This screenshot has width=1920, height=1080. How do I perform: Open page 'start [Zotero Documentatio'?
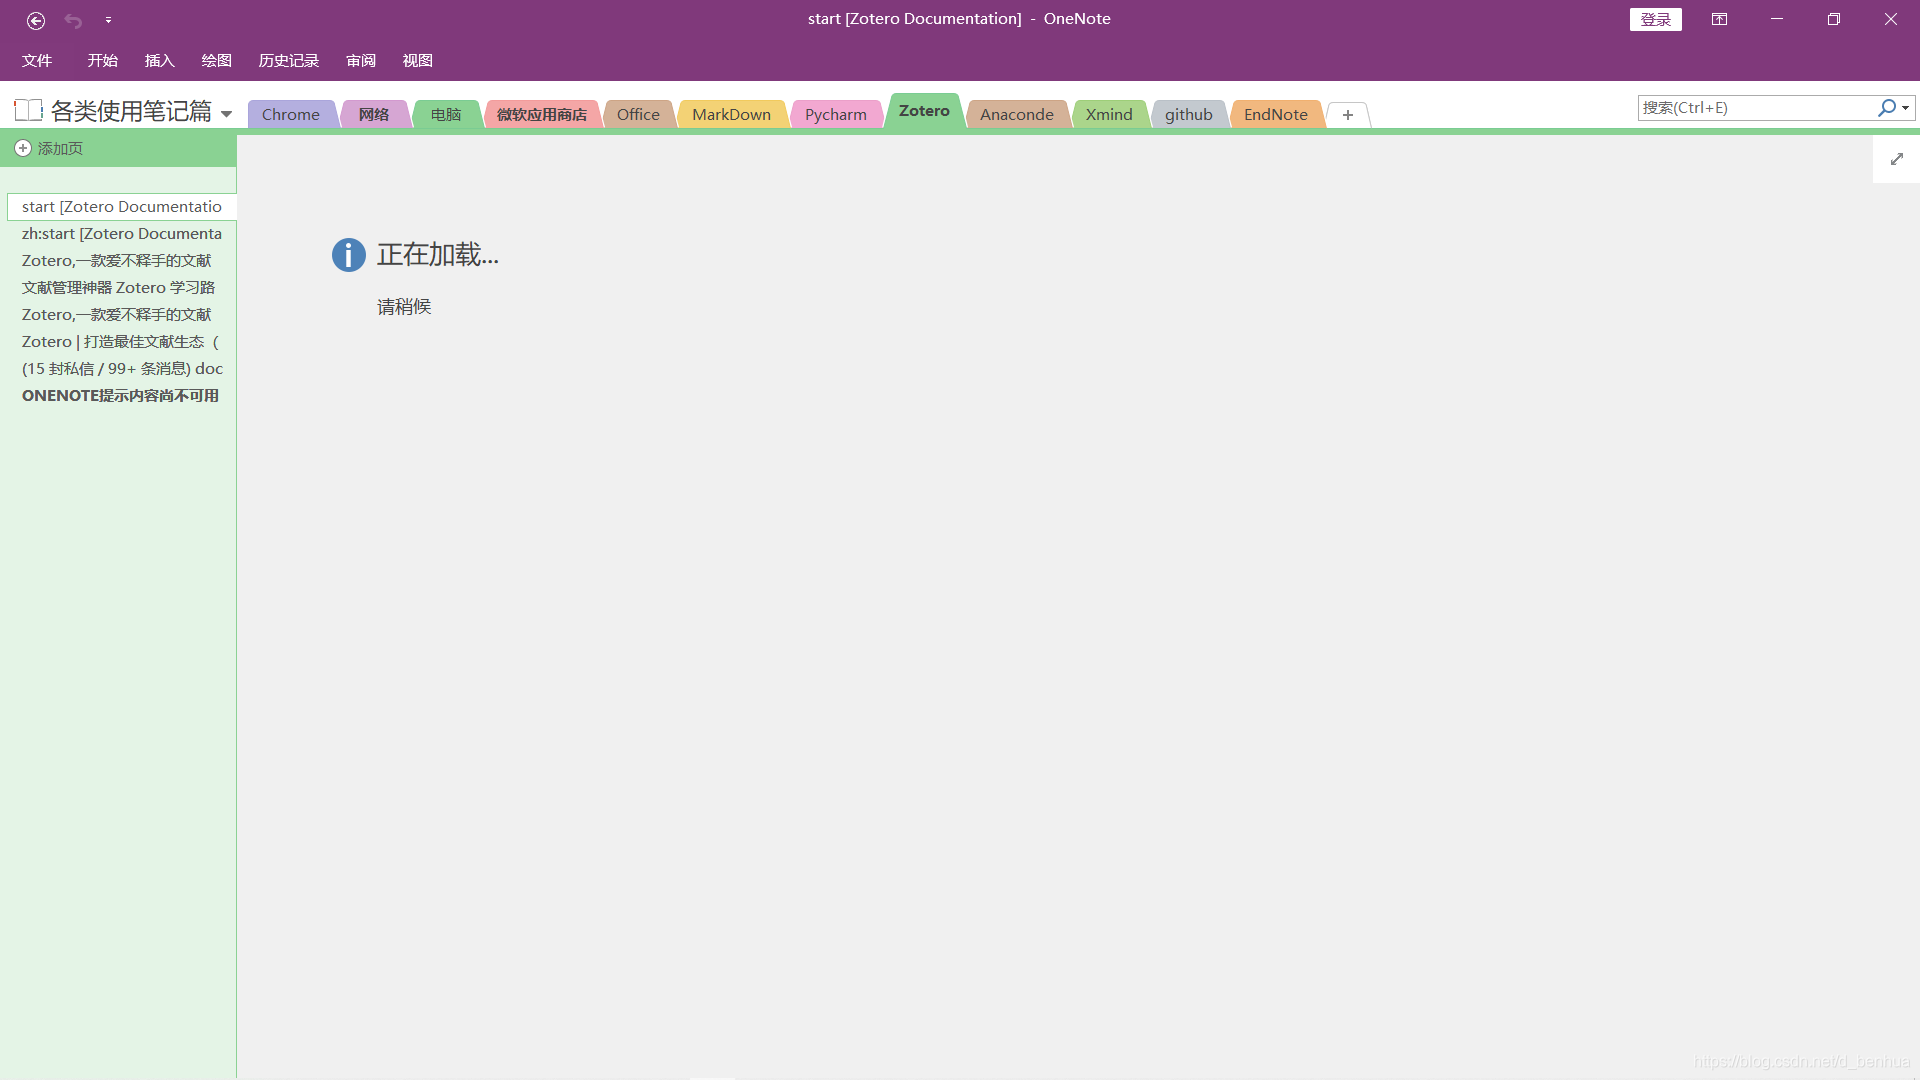coord(122,207)
